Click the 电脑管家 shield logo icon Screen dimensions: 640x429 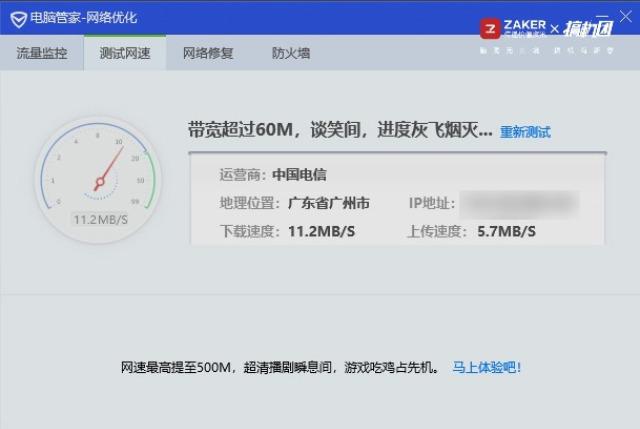[x=18, y=19]
